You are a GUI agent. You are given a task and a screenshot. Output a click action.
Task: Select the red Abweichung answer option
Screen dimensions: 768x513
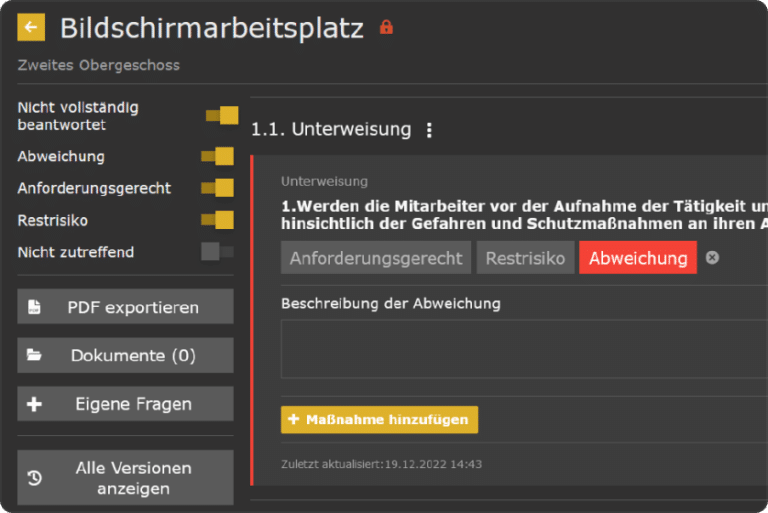tap(638, 257)
